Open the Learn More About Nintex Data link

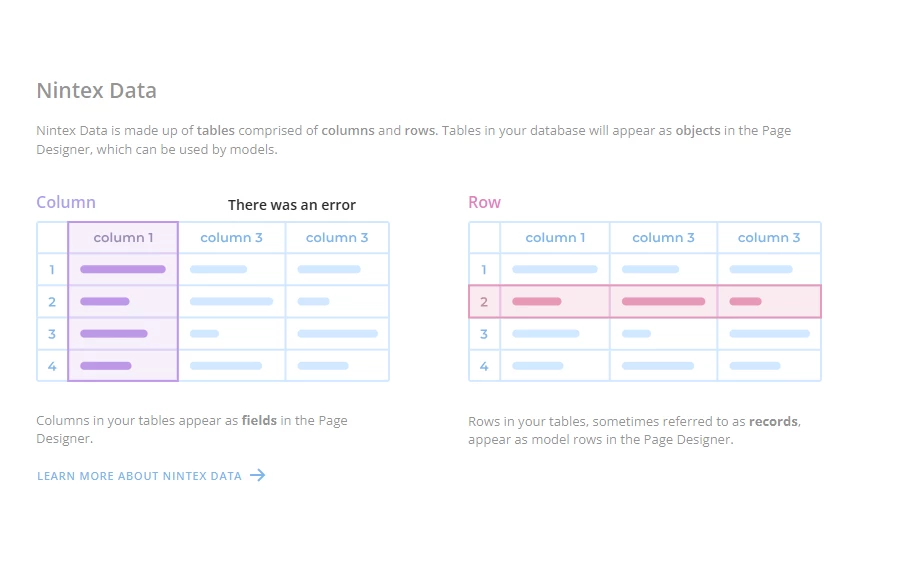[151, 476]
